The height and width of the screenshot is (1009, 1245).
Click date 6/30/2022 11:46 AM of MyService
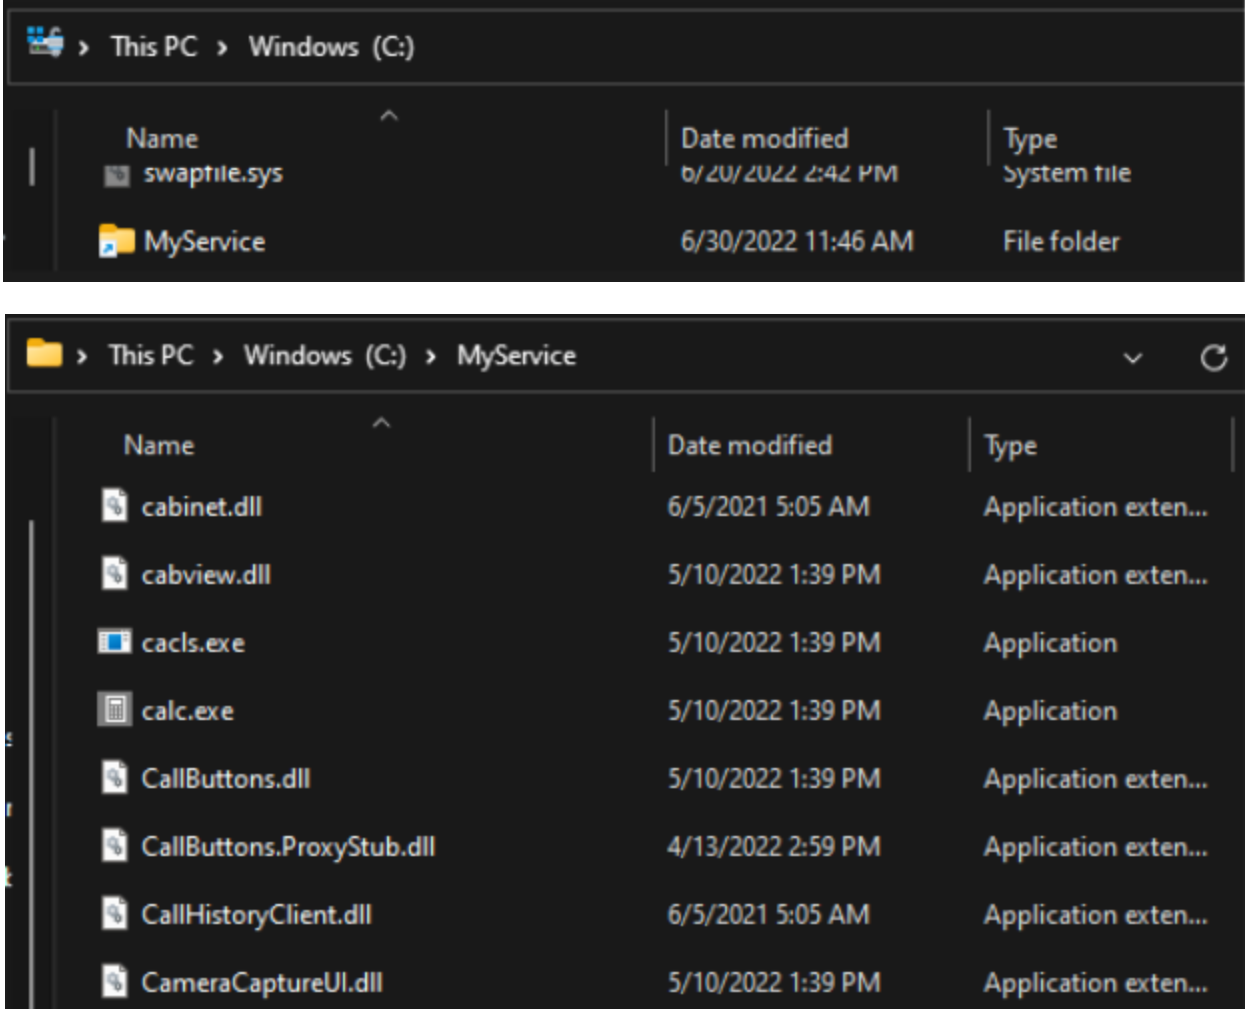pos(797,241)
